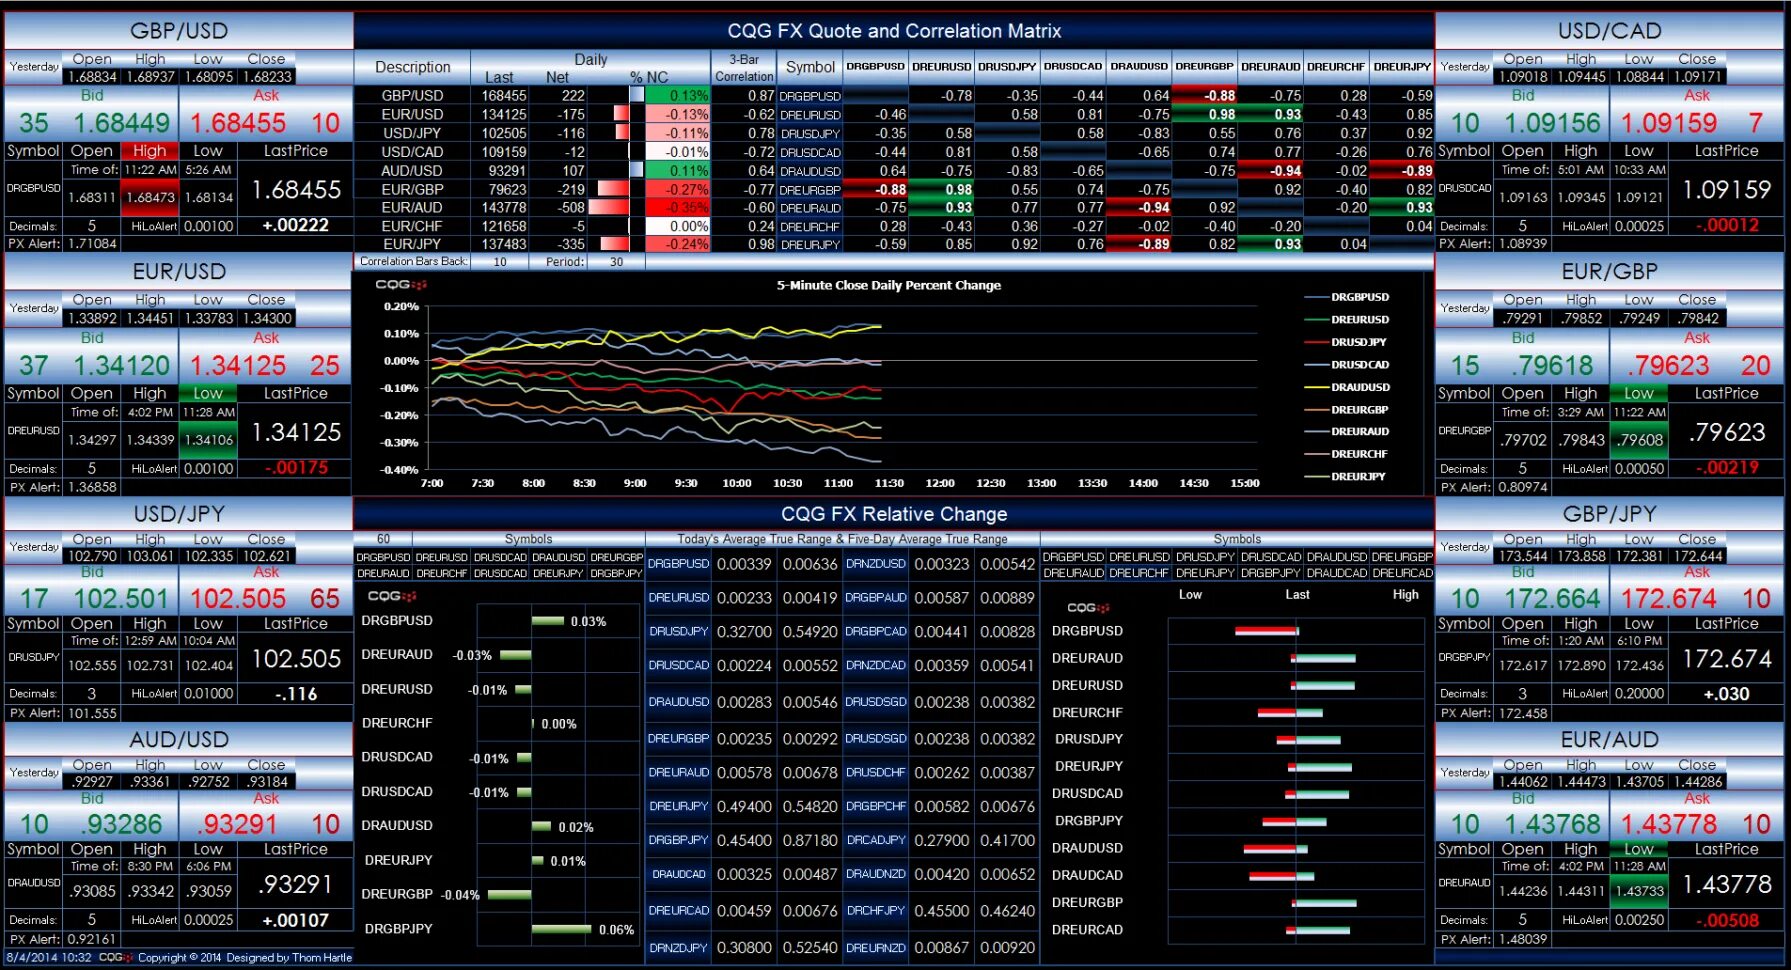This screenshot has height=970, width=1791.
Task: Click the GBP/USD bid price 1.68449
Action: (120, 124)
